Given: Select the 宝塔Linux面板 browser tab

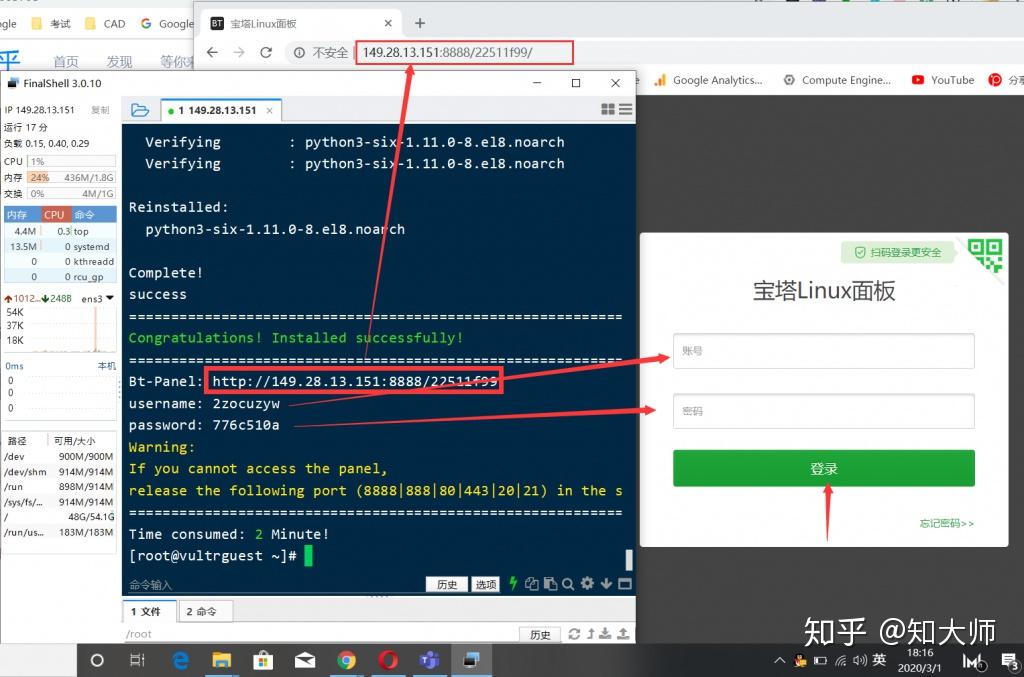Looking at the screenshot, I should 302,24.
